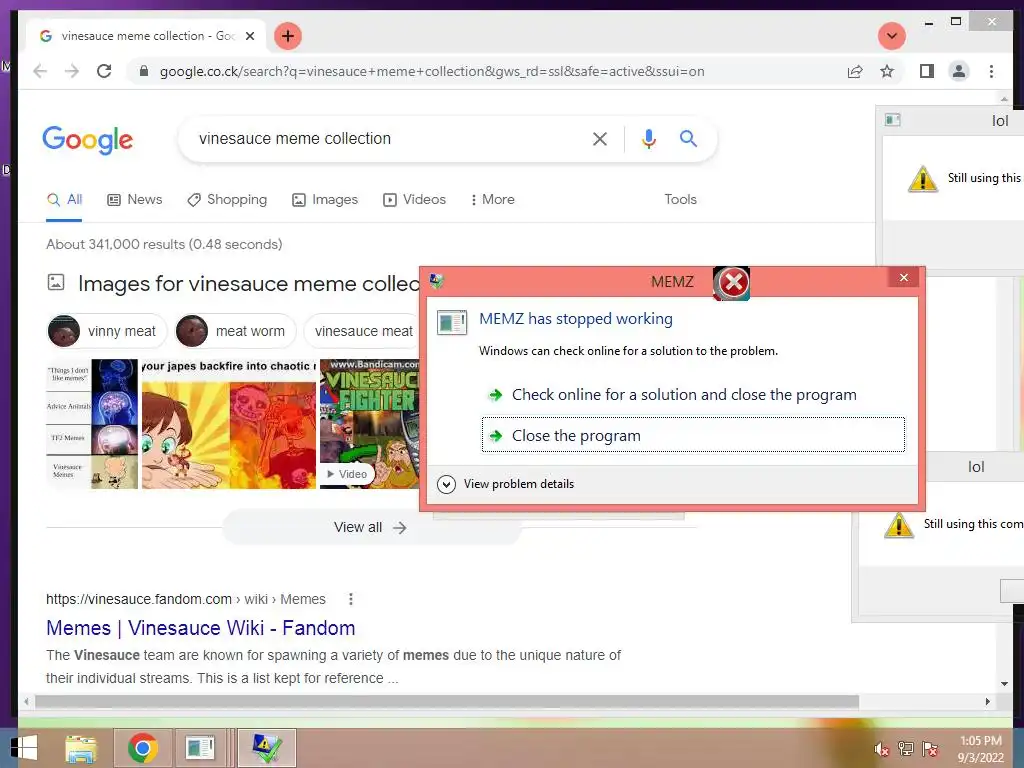This screenshot has width=1024, height=768.
Task: Click the horizontal page scrollbar
Action: click(447, 701)
